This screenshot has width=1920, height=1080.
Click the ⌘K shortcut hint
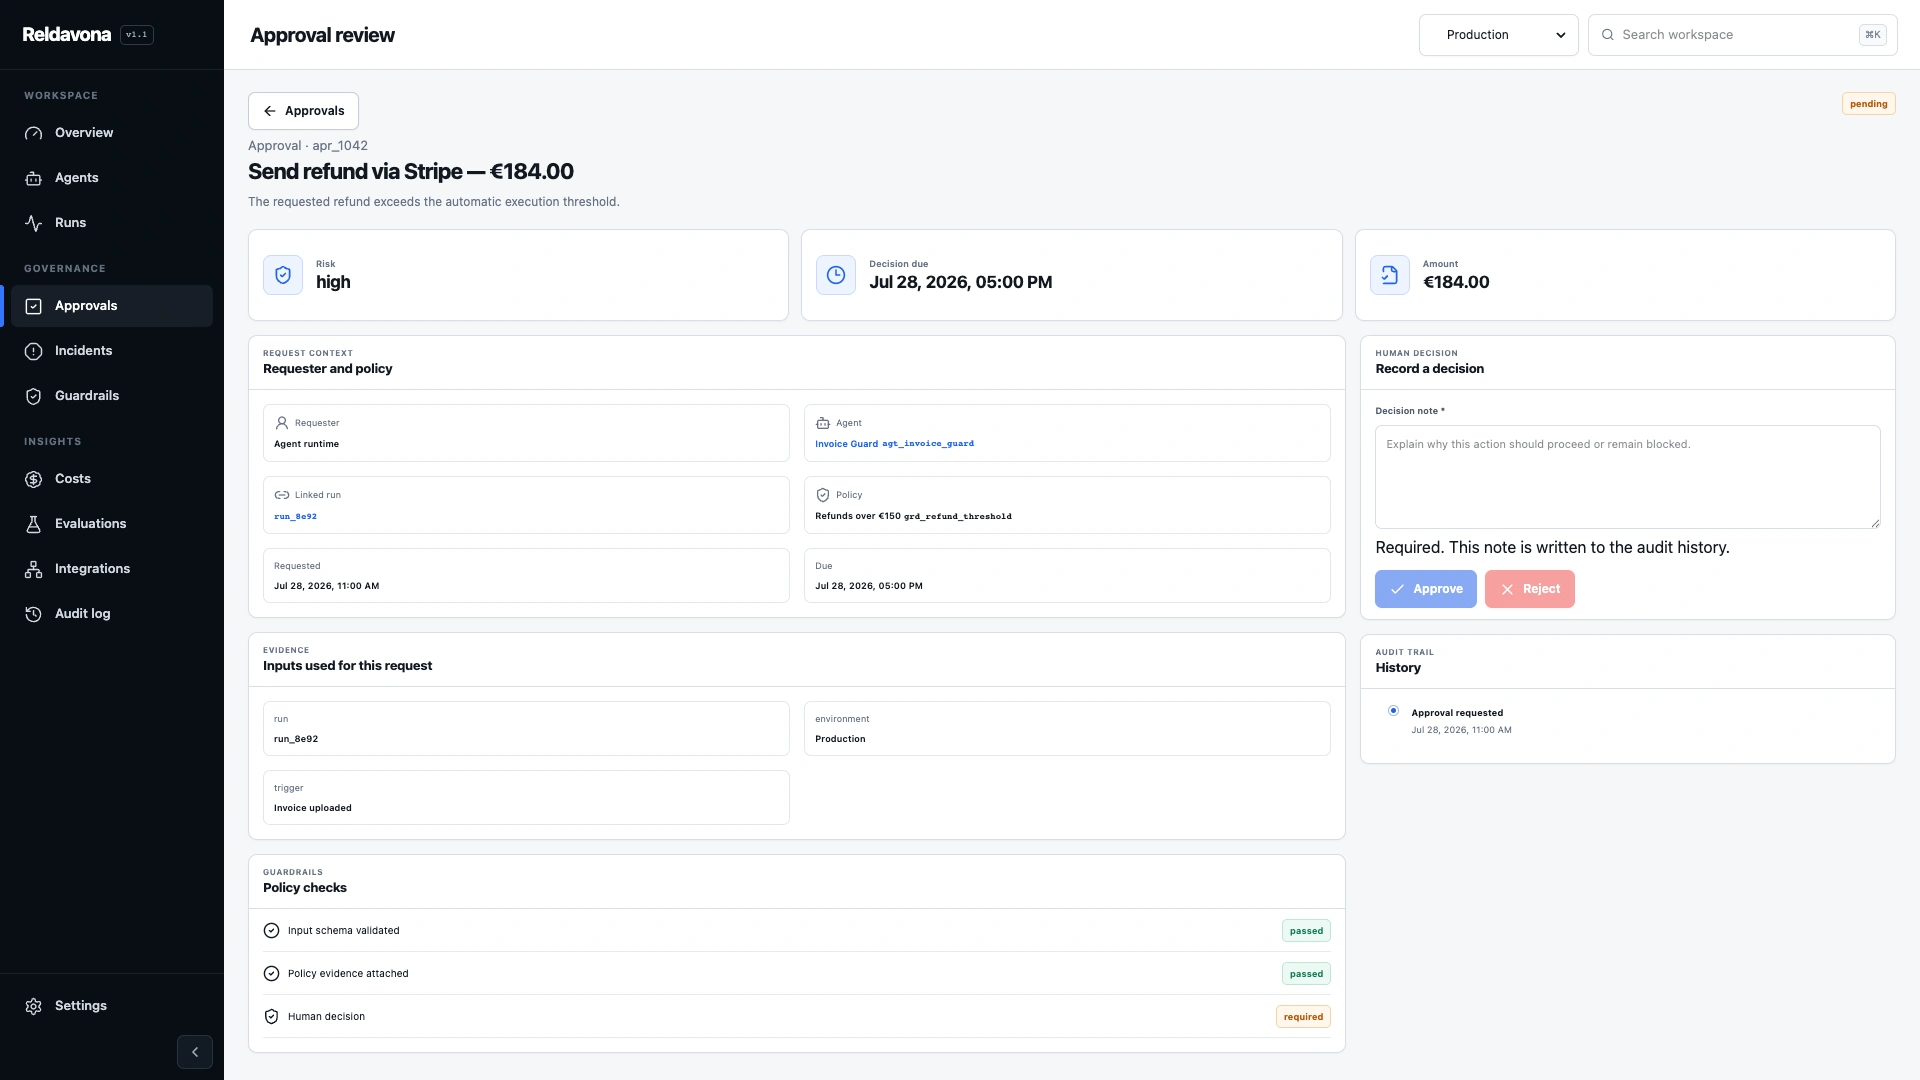pyautogui.click(x=1873, y=35)
